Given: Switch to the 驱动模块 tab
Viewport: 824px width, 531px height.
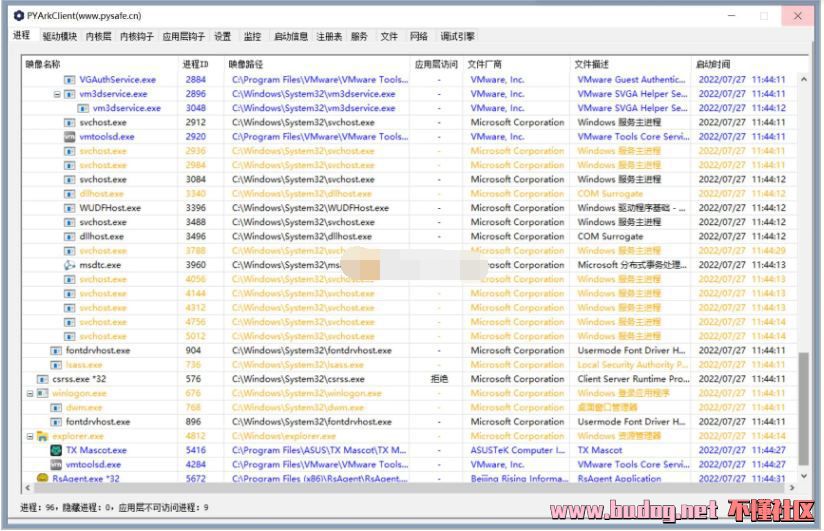Looking at the screenshot, I should pyautogui.click(x=59, y=37).
